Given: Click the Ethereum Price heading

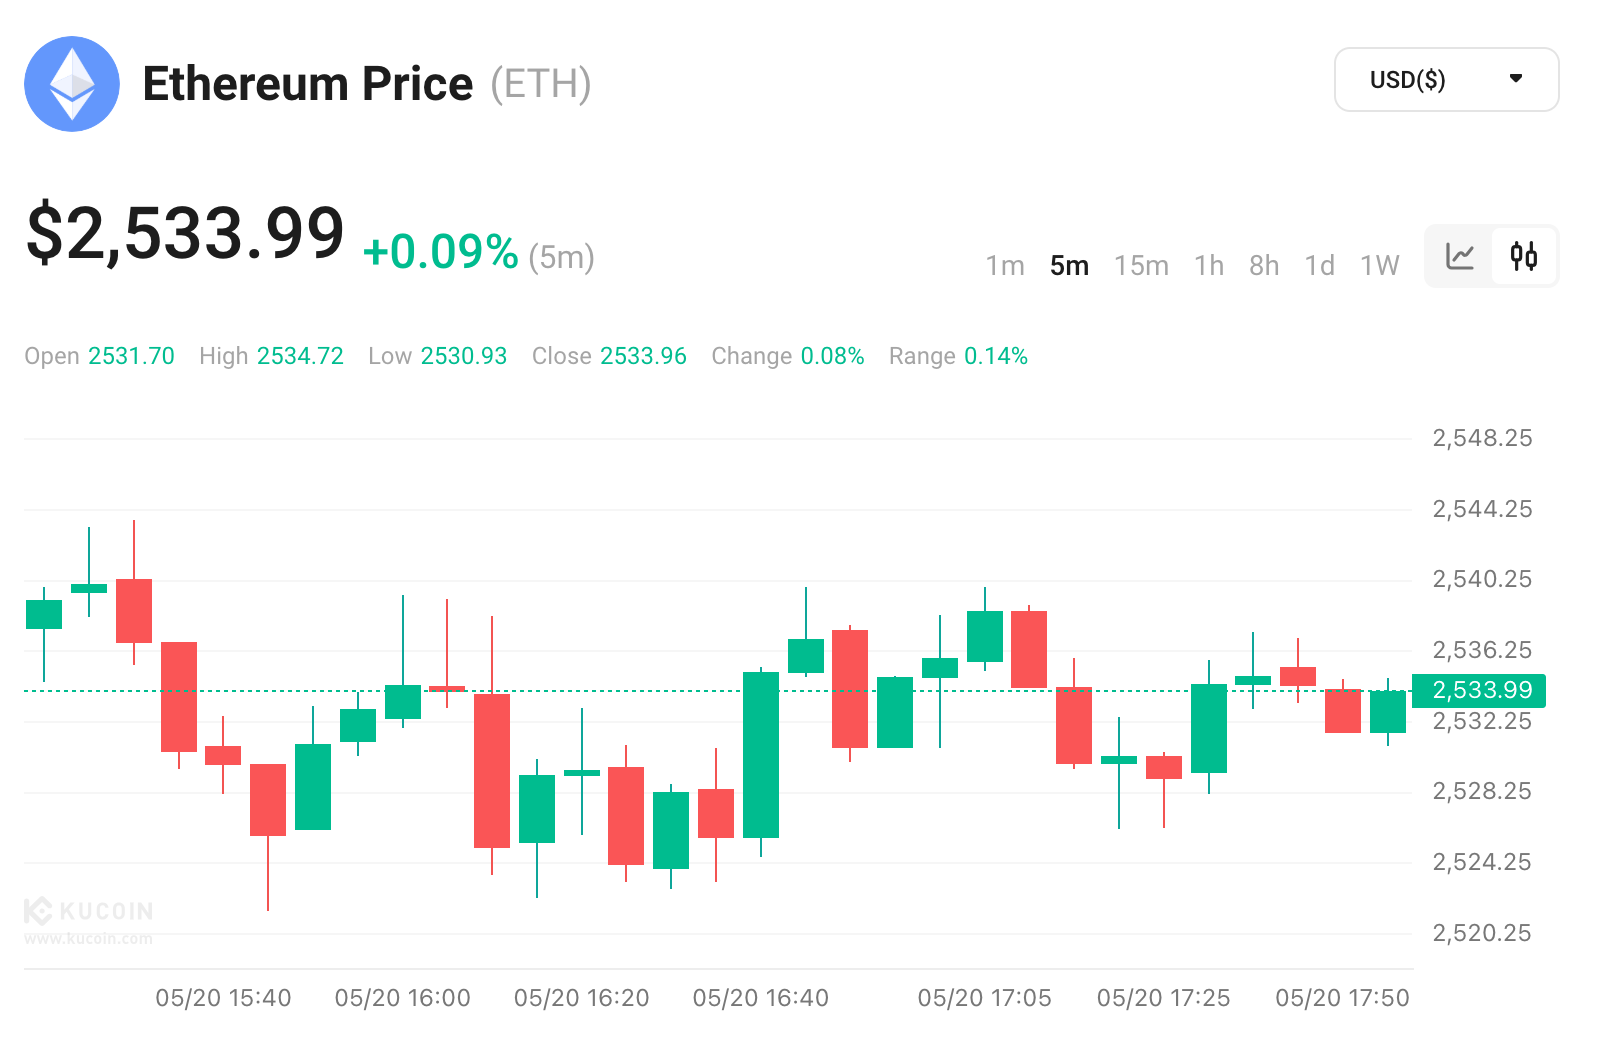Looking at the screenshot, I should 308,84.
